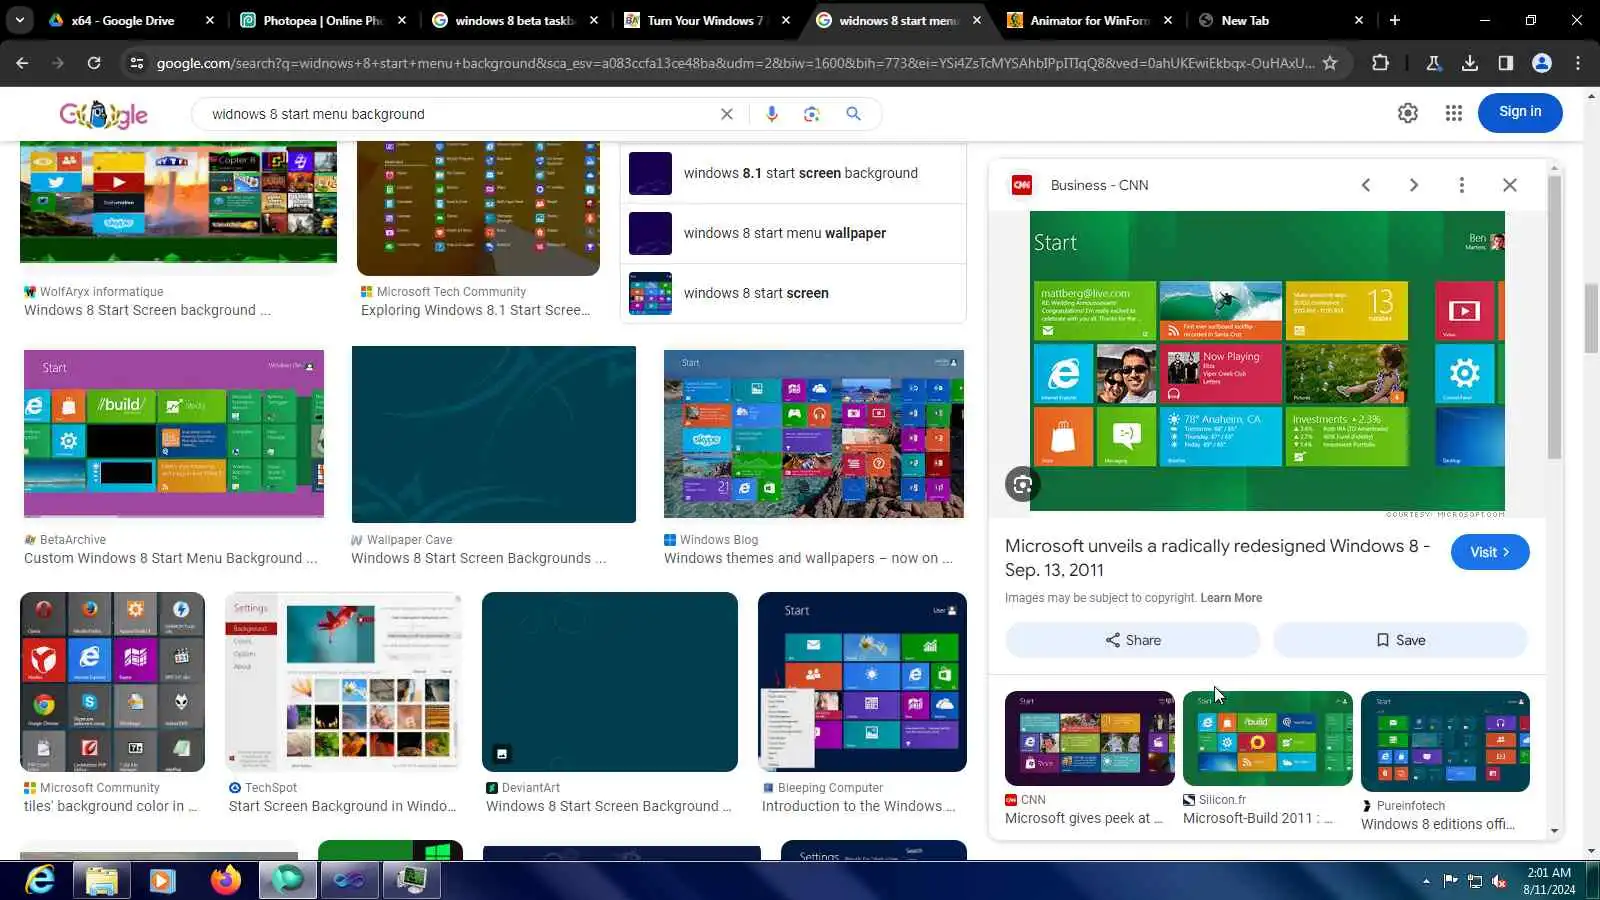Screen dimensions: 1600x900
Task: Open File Explorer from the taskbar
Action: [102, 880]
